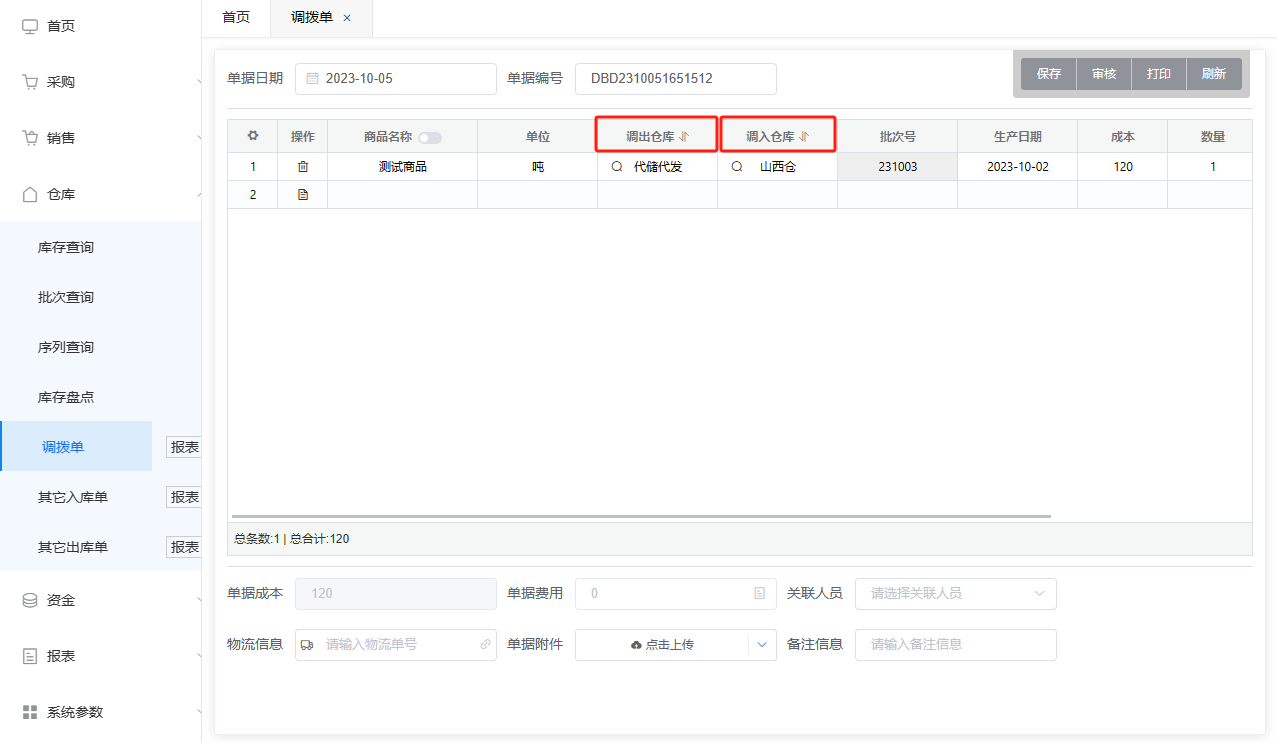Screen dimensions: 1277x743
Task: Click the 审核 button
Action: point(1103,74)
